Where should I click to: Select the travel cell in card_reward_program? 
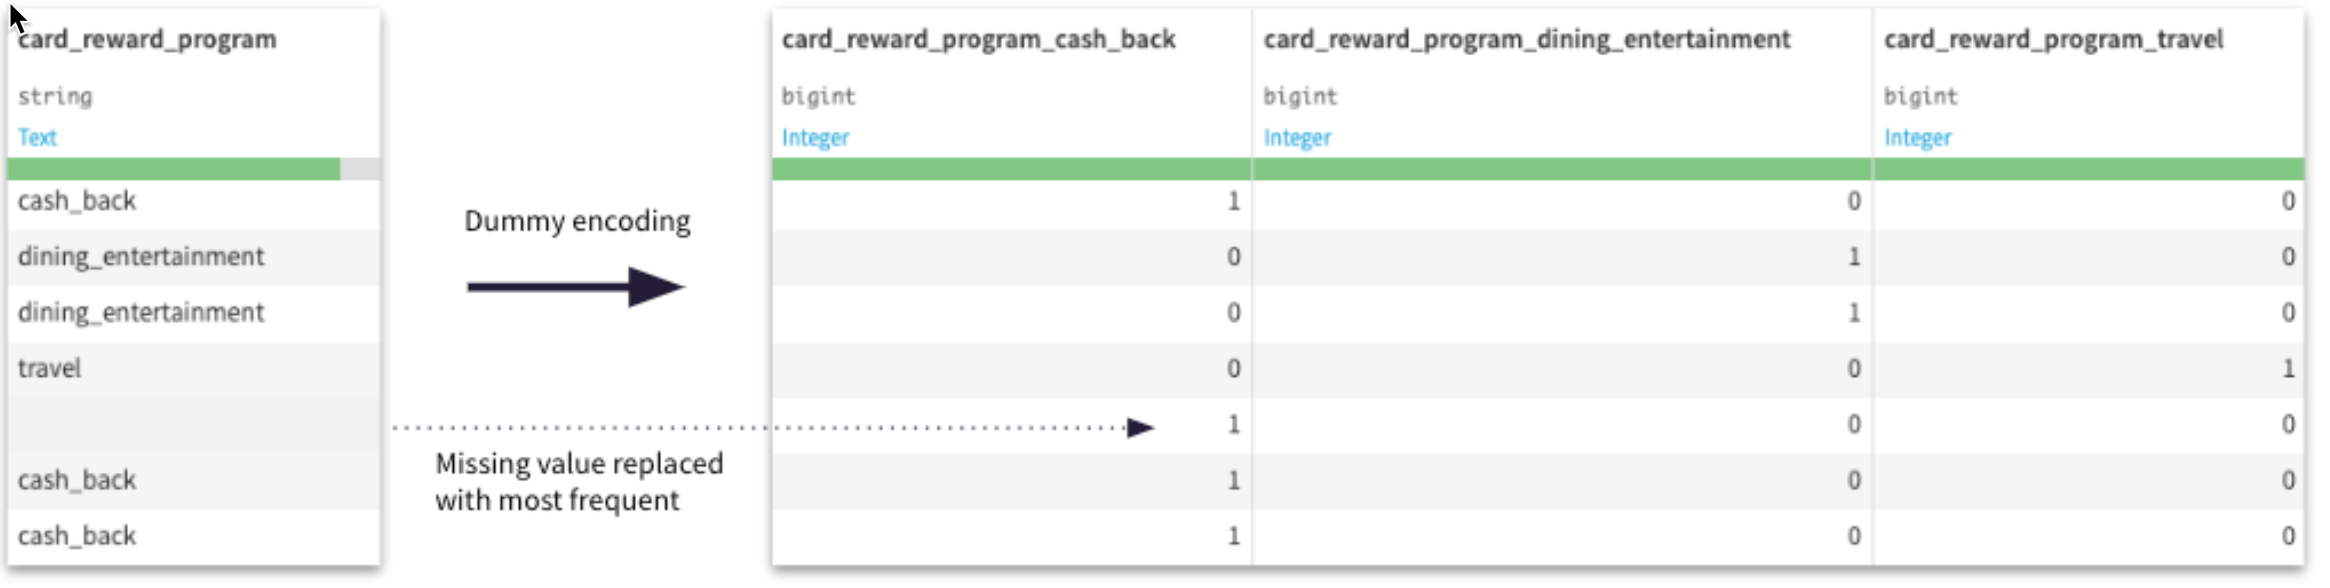click(50, 369)
